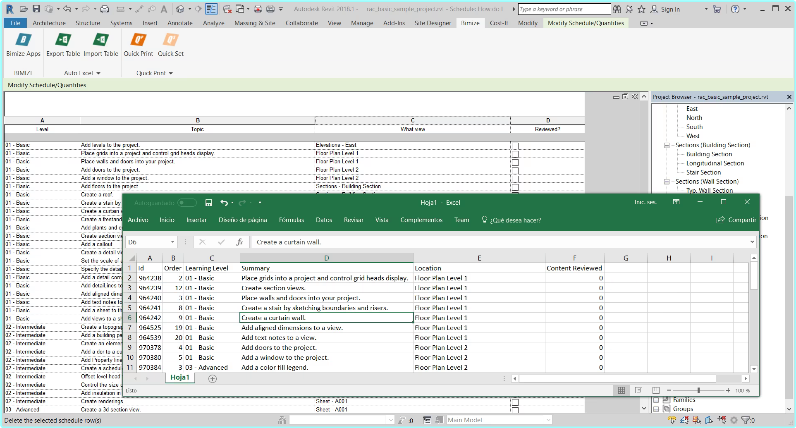Undo in Excel quick access toolbar

tap(224, 203)
